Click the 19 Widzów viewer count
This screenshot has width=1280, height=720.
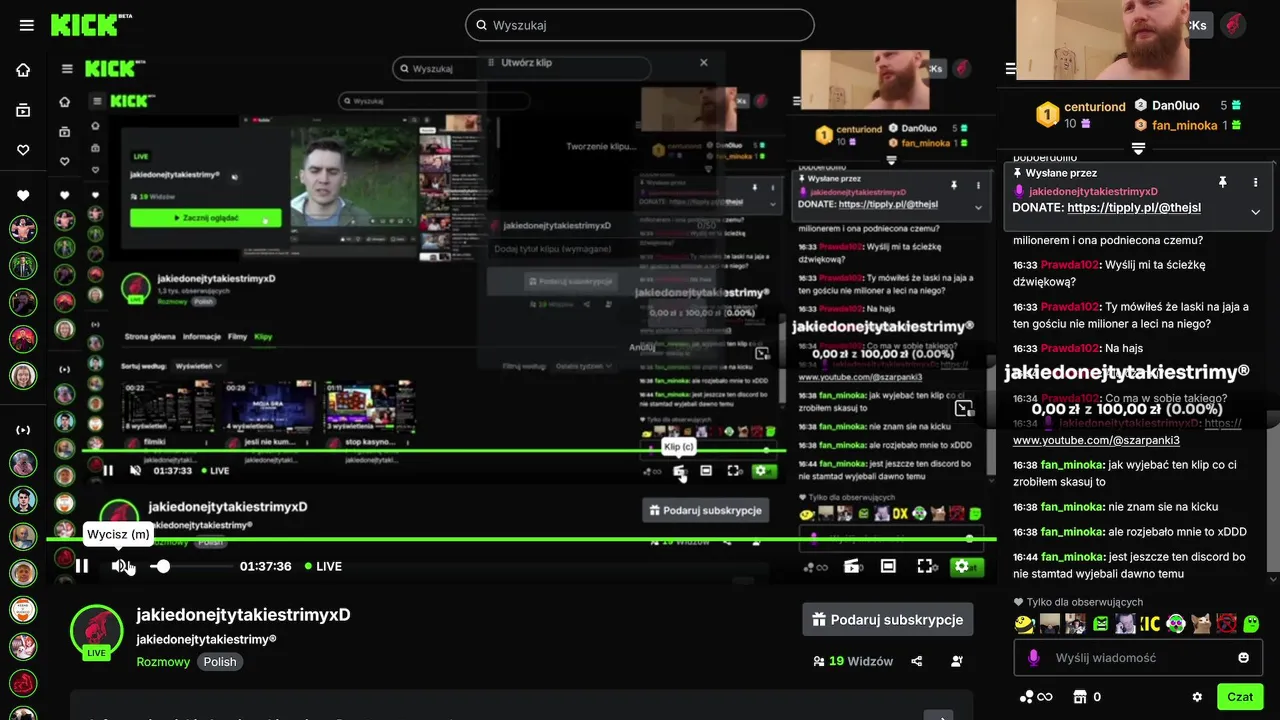click(x=861, y=661)
